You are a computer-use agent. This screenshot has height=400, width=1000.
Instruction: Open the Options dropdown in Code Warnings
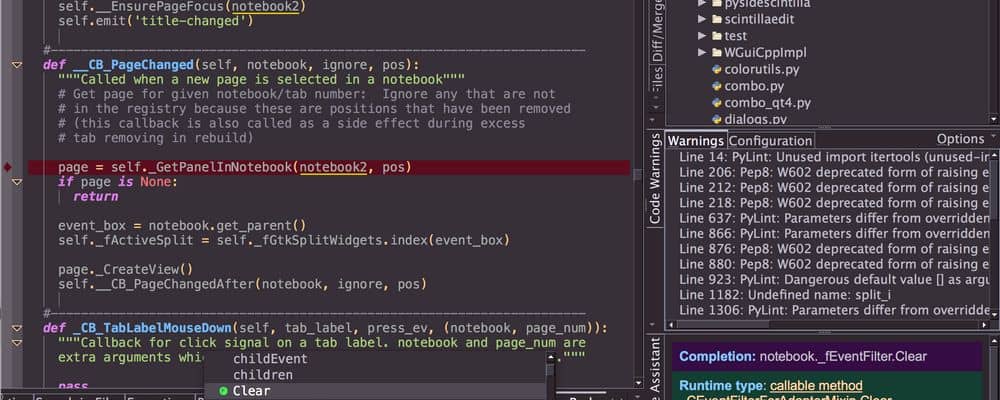click(965, 140)
